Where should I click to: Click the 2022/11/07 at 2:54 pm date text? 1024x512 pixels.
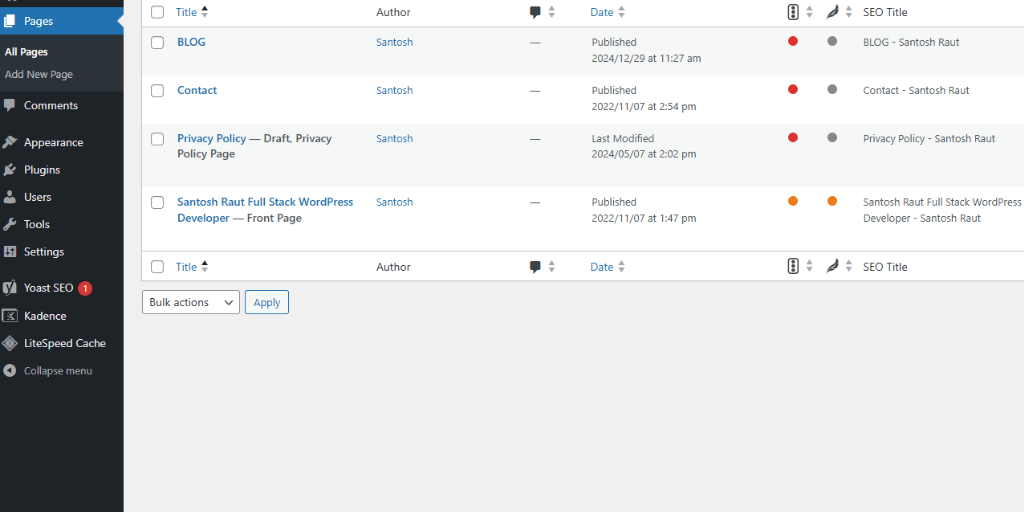click(644, 106)
